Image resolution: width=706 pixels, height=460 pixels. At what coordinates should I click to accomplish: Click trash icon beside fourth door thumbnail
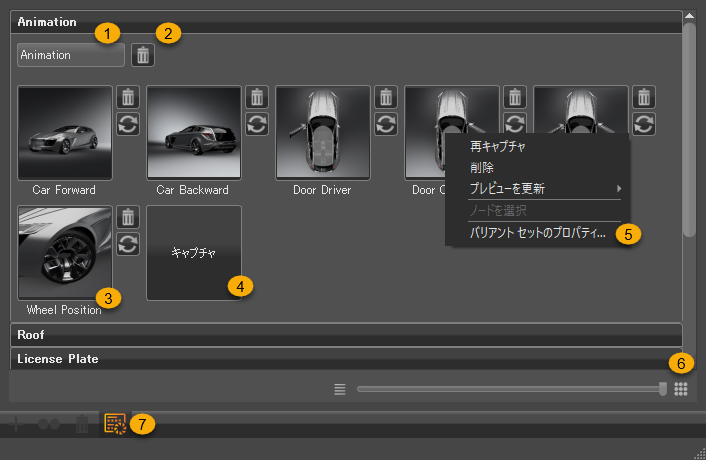(x=515, y=97)
